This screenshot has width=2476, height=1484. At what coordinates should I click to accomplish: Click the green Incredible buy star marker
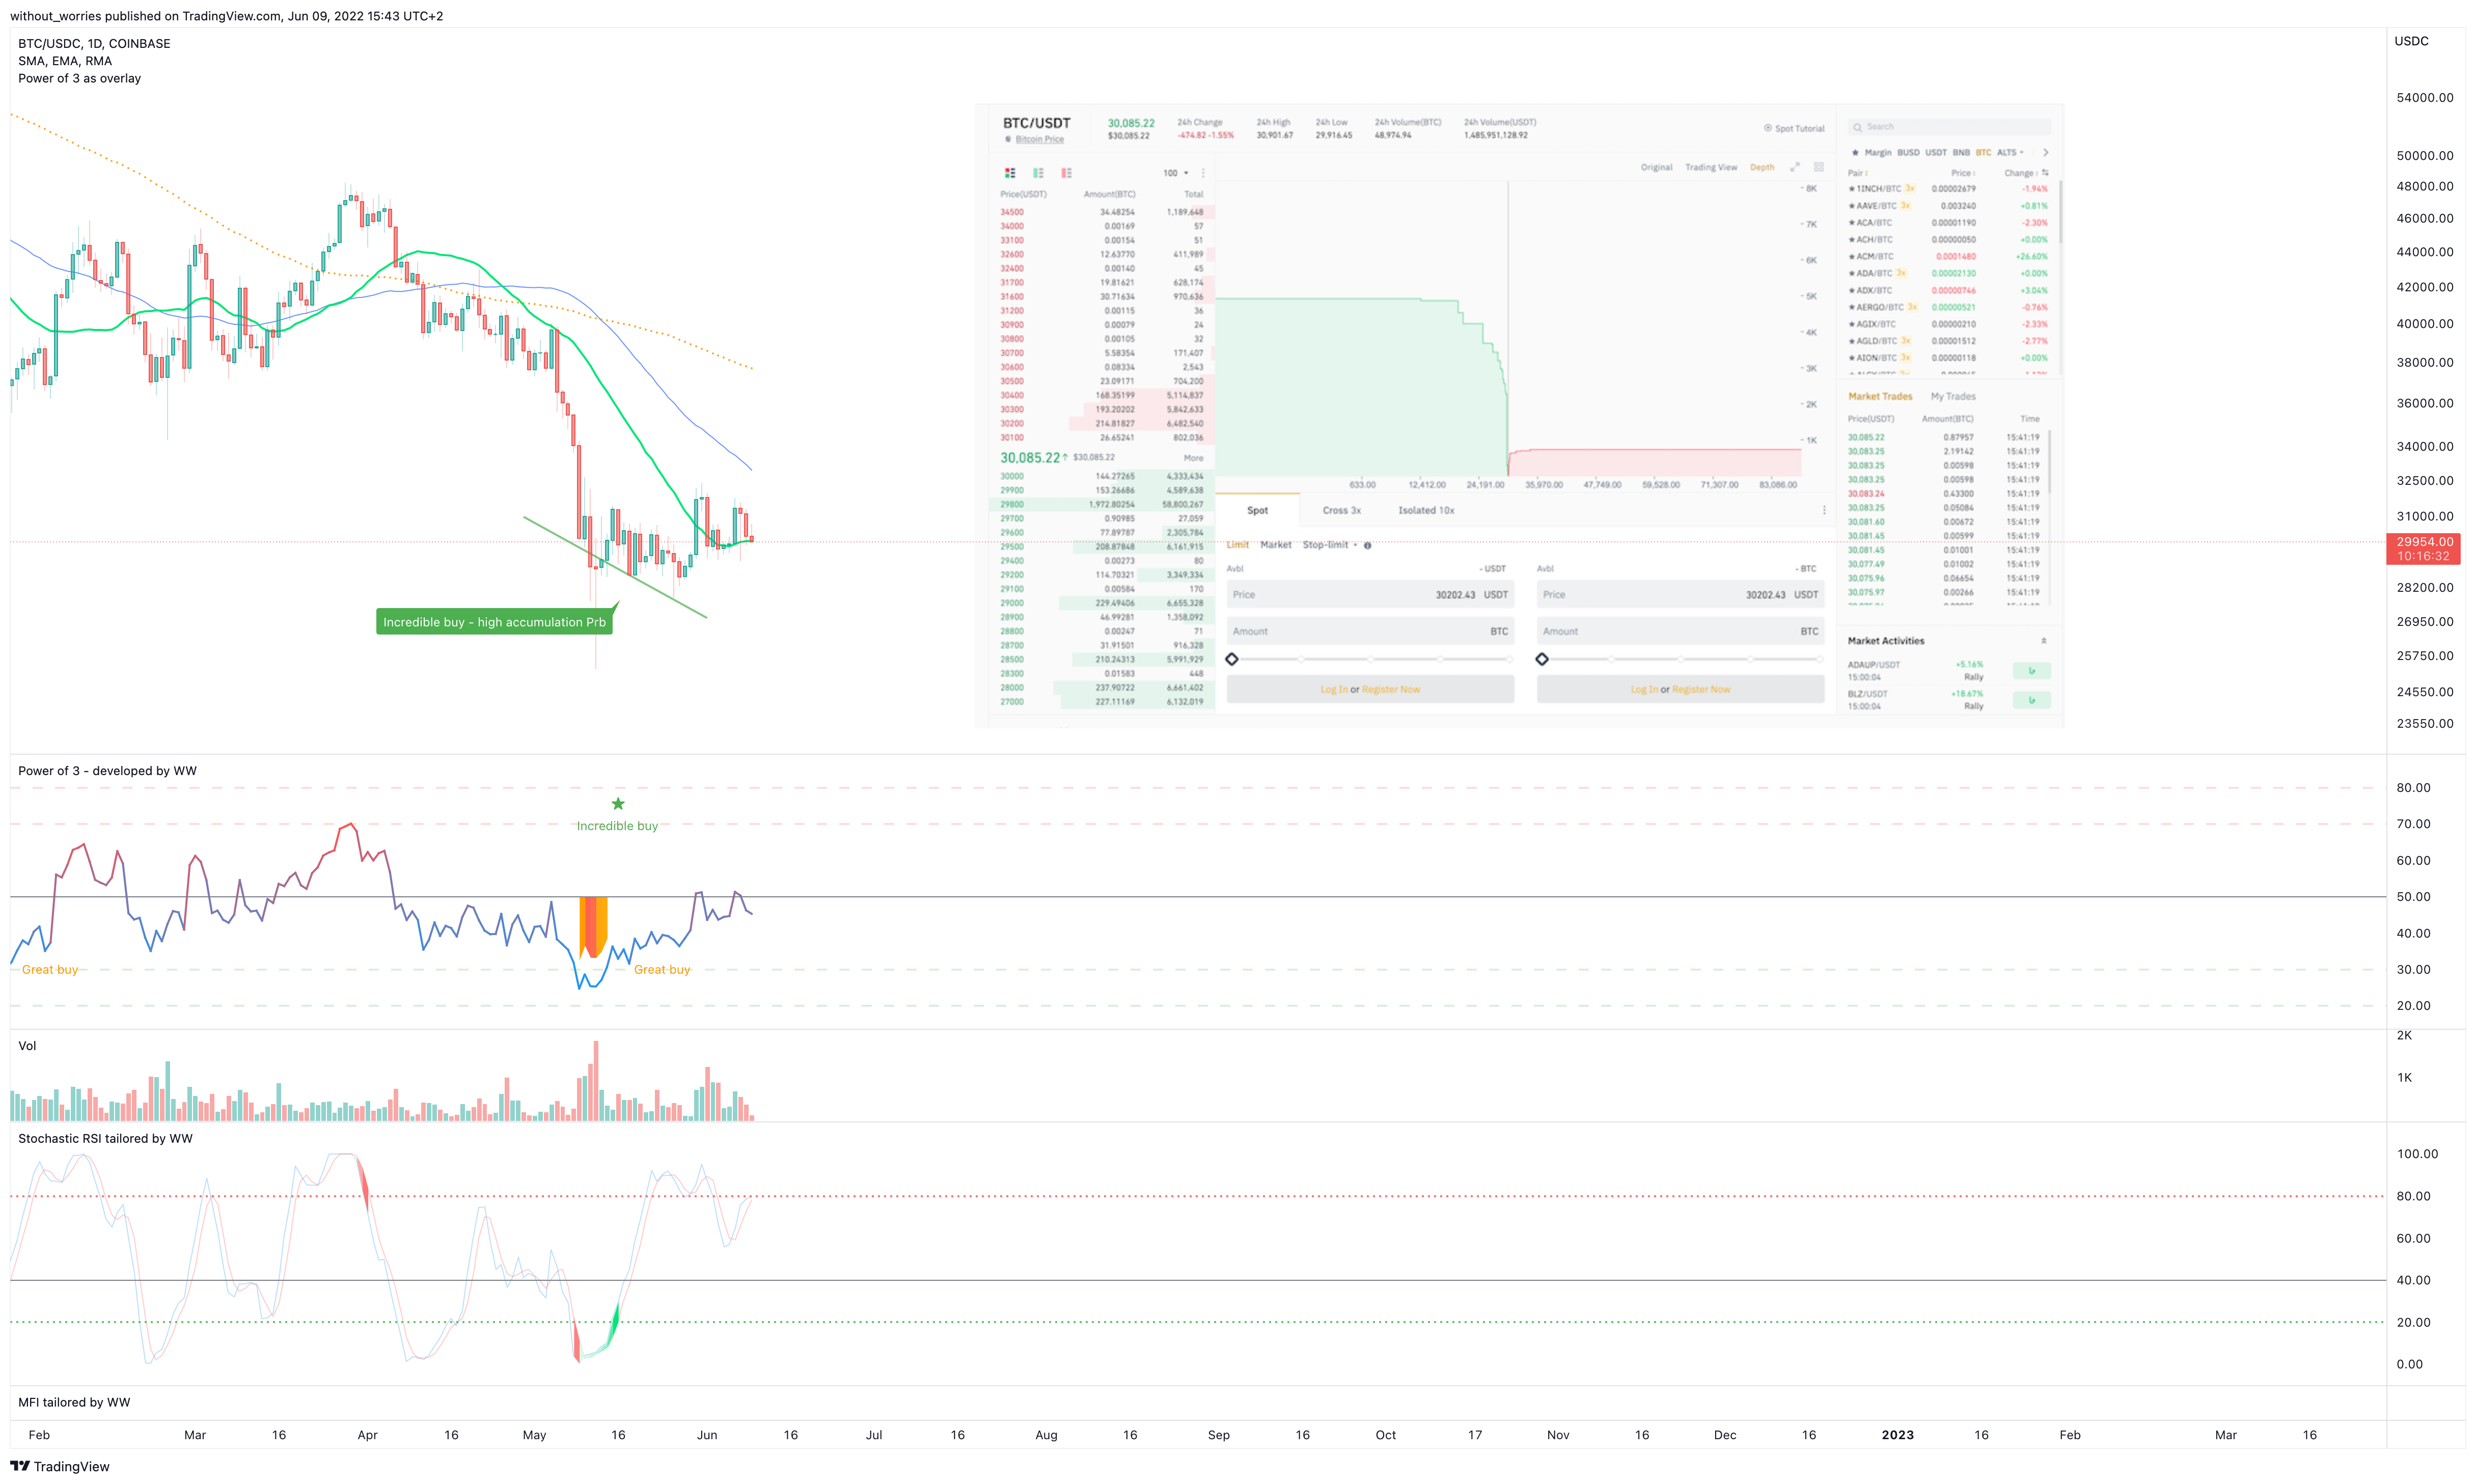[x=618, y=804]
